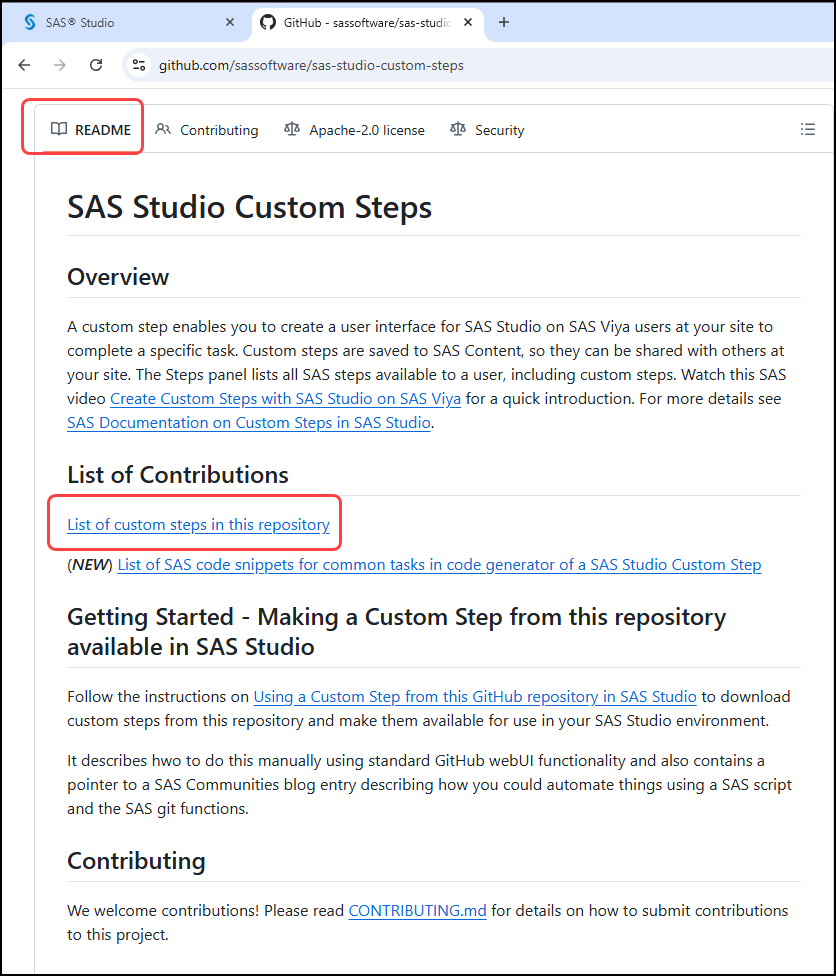Click the github.com address bar URL
Image resolution: width=836 pixels, height=976 pixels.
[311, 65]
